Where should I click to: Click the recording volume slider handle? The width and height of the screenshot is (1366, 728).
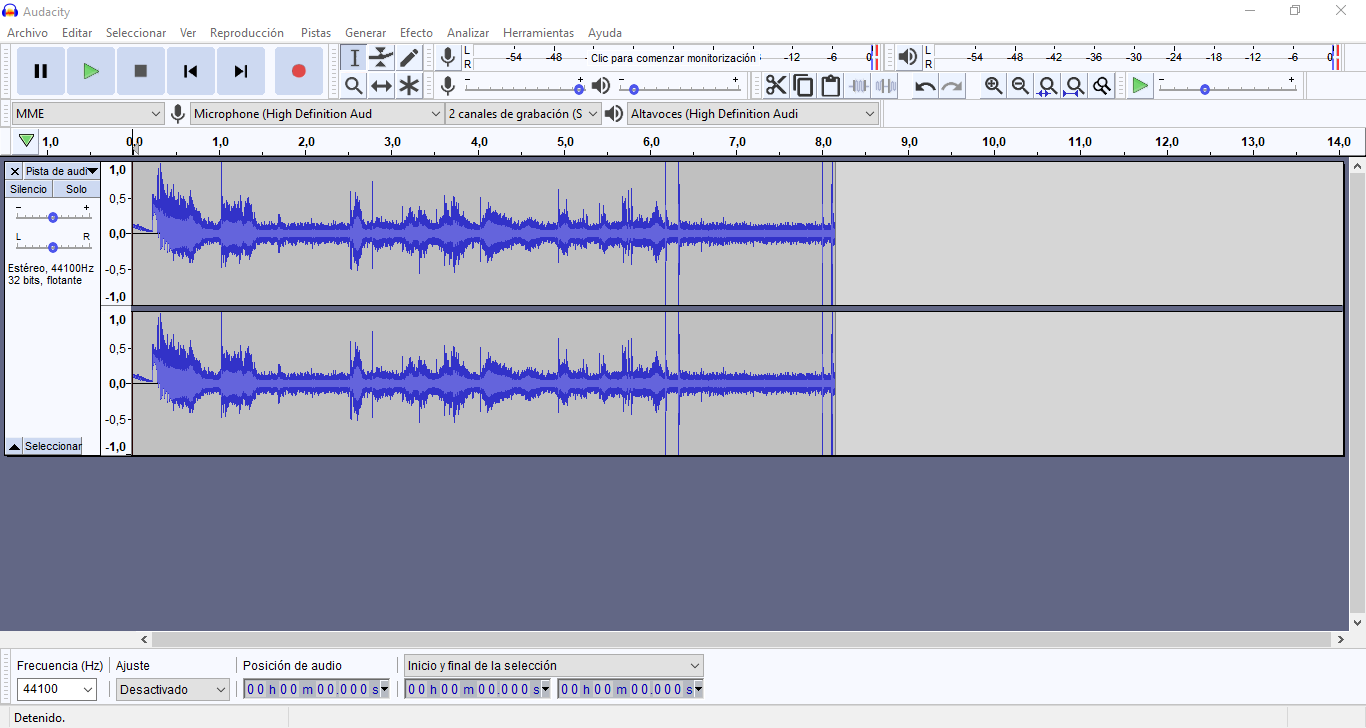tap(579, 89)
